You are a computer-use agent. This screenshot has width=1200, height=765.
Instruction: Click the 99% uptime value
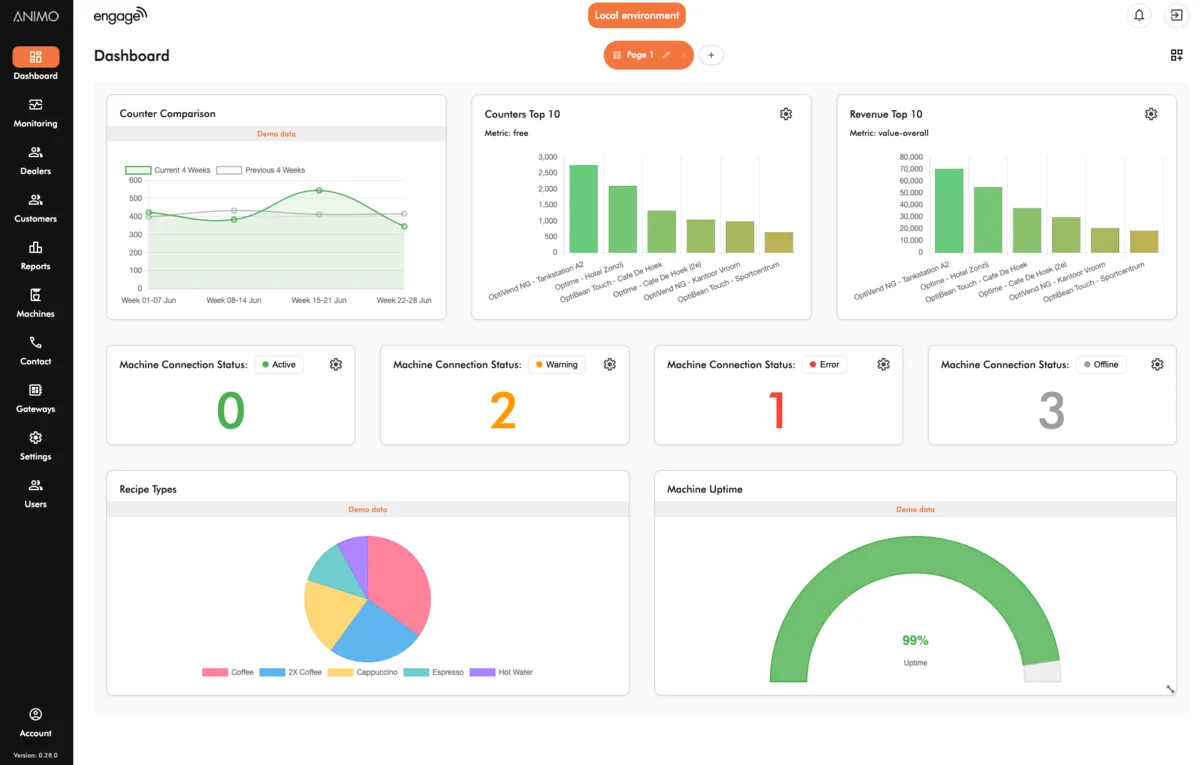pos(915,640)
